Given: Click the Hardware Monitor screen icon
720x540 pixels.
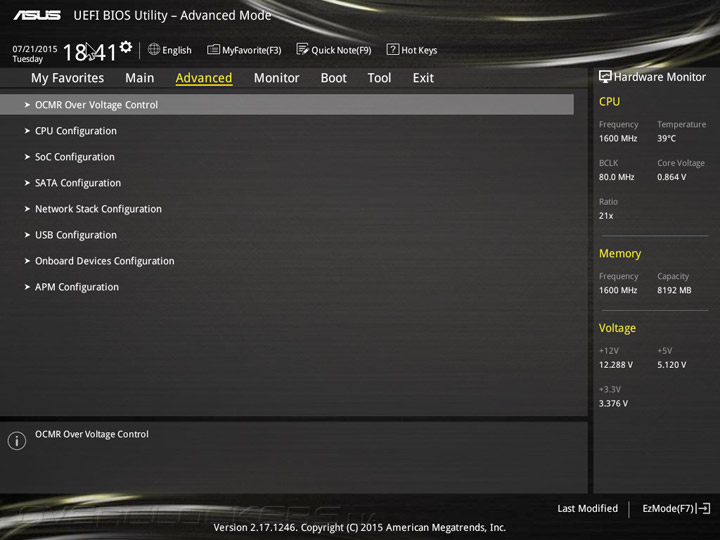Looking at the screenshot, I should point(605,77).
